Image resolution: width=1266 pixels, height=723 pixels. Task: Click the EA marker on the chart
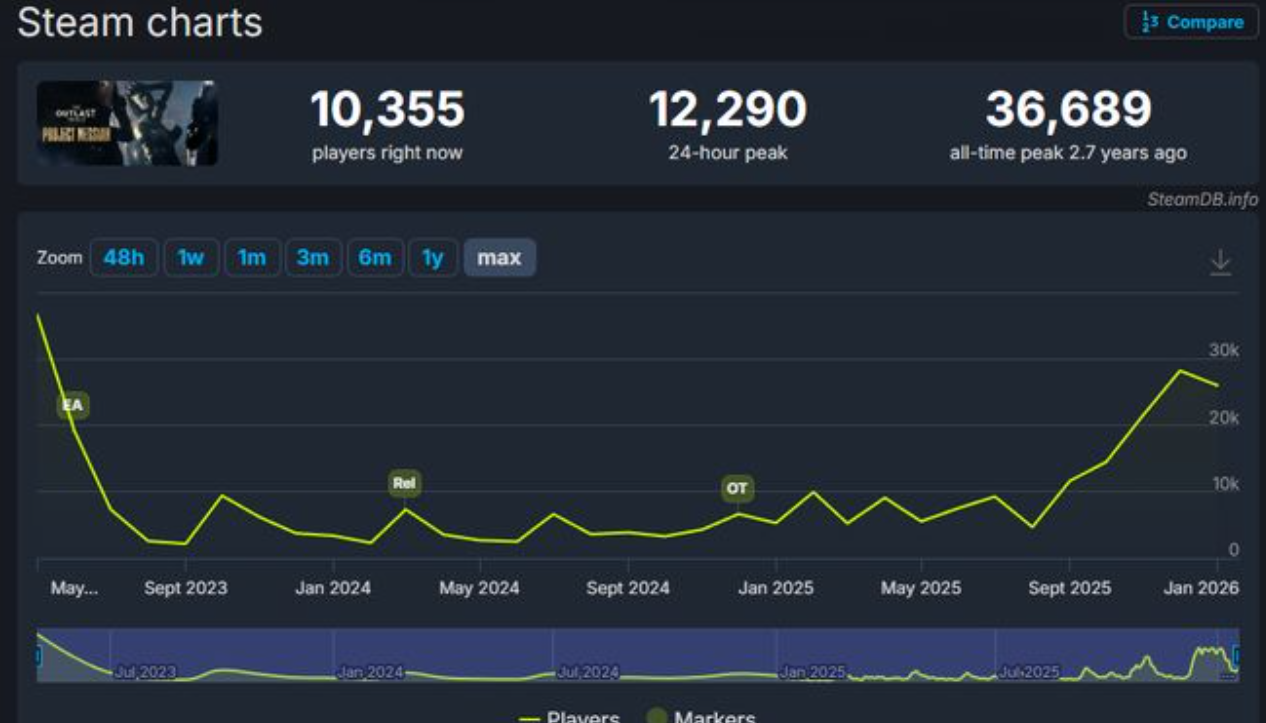click(72, 405)
